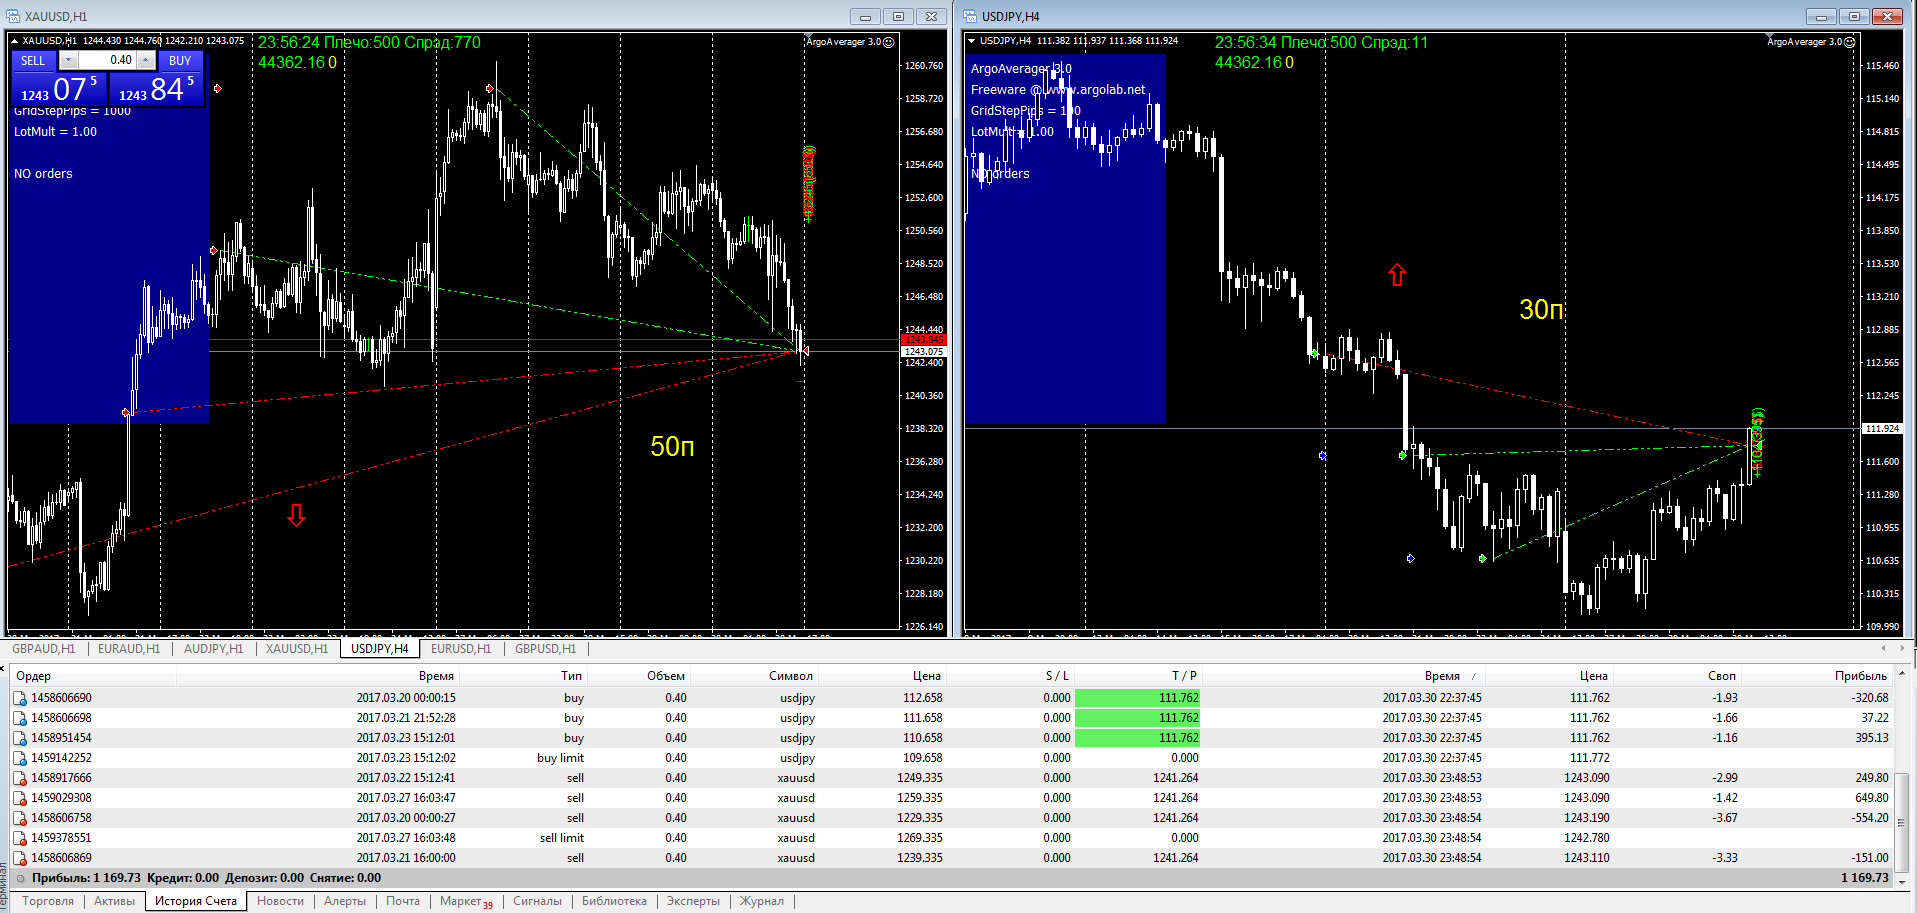Click the icon of order 1458606758
The height and width of the screenshot is (913, 1917).
pyautogui.click(x=20, y=818)
